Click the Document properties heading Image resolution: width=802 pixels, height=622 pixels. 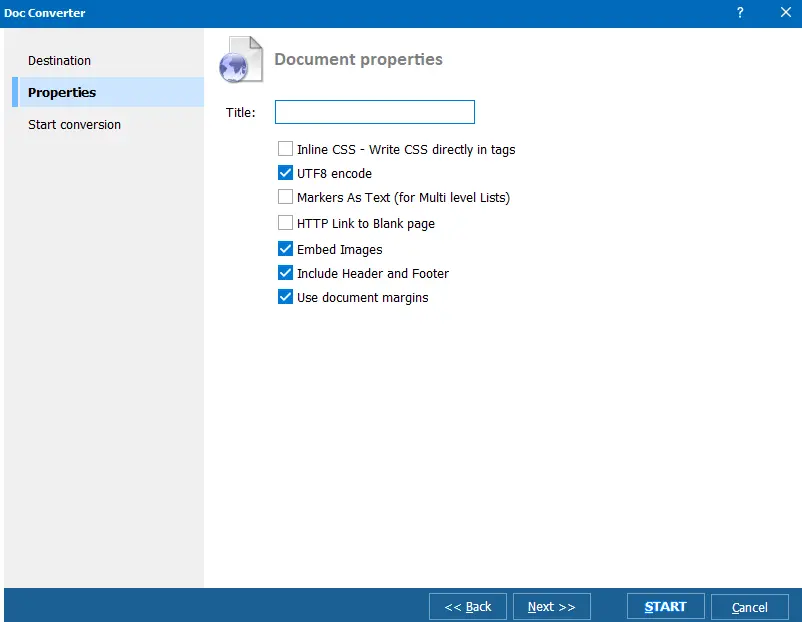point(358,59)
